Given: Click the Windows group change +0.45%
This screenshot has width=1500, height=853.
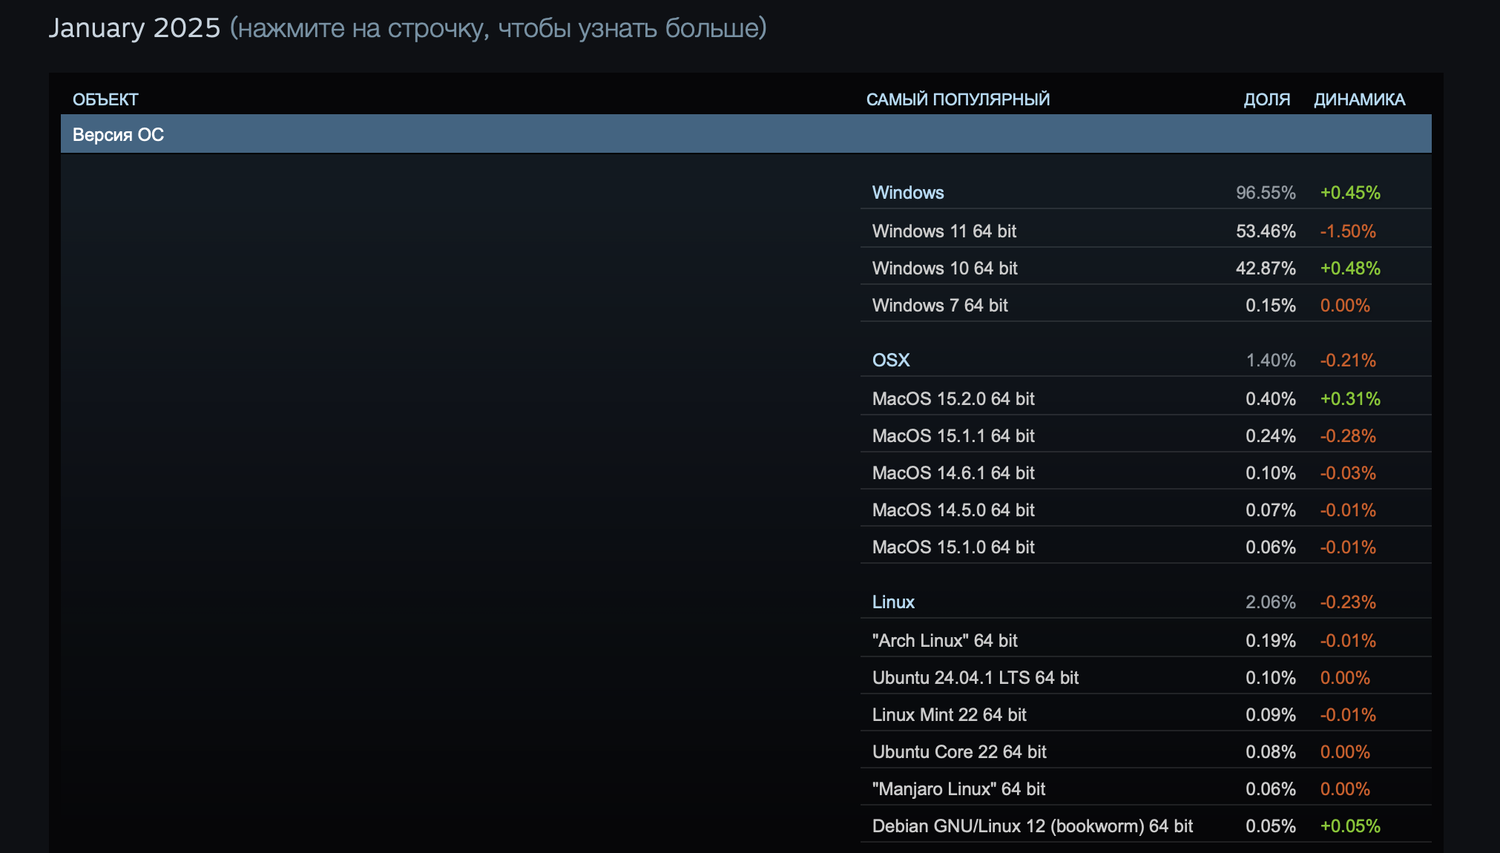Looking at the screenshot, I should tap(1350, 193).
